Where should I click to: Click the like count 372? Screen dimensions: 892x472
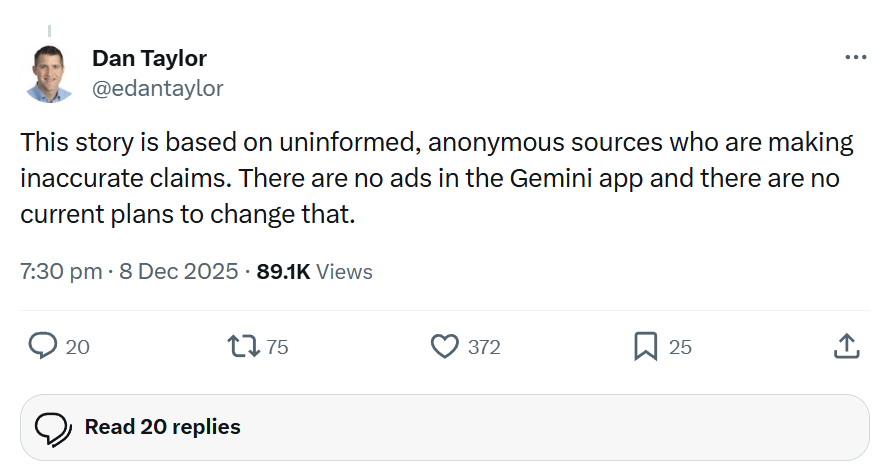point(484,347)
